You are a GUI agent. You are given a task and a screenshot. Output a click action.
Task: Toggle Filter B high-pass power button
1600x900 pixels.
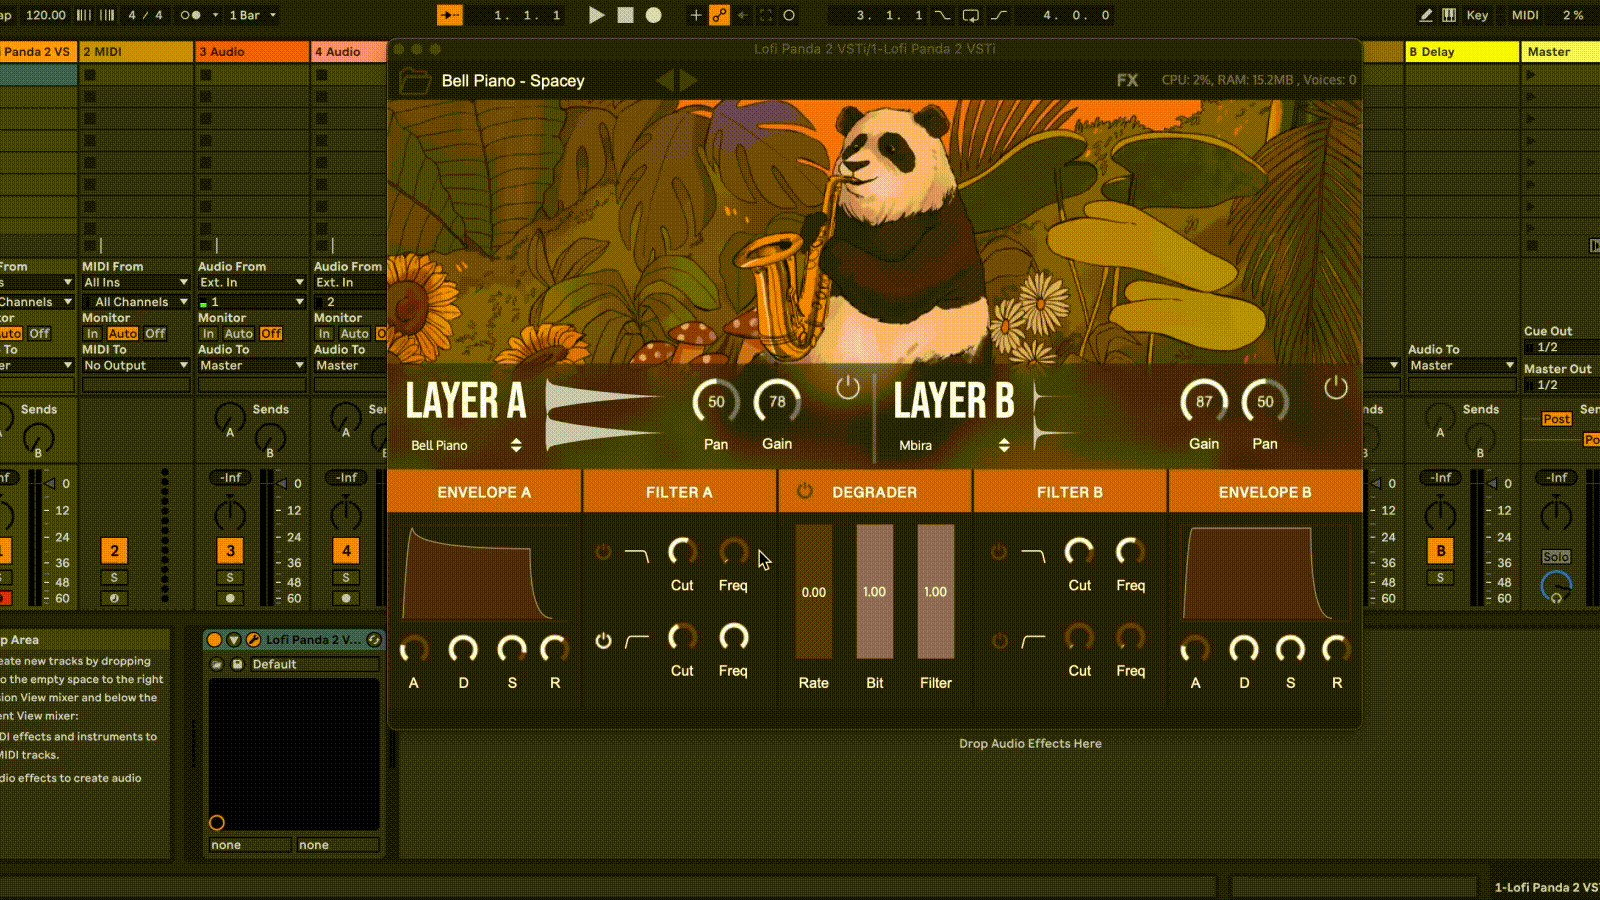(998, 641)
